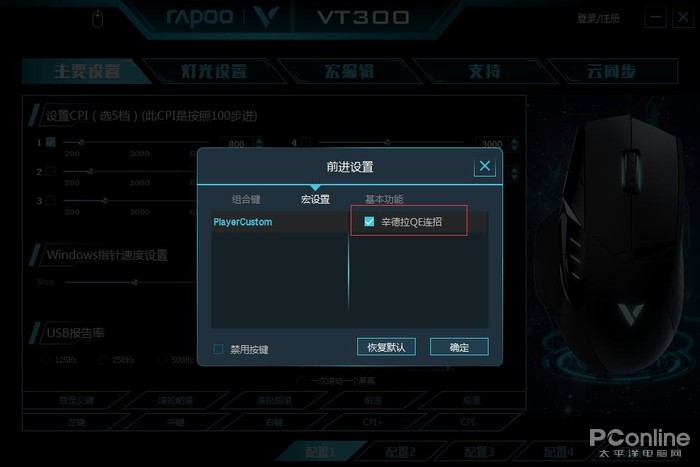Increase CPI level 4 value stepper
700x467 pixels.
514,141
